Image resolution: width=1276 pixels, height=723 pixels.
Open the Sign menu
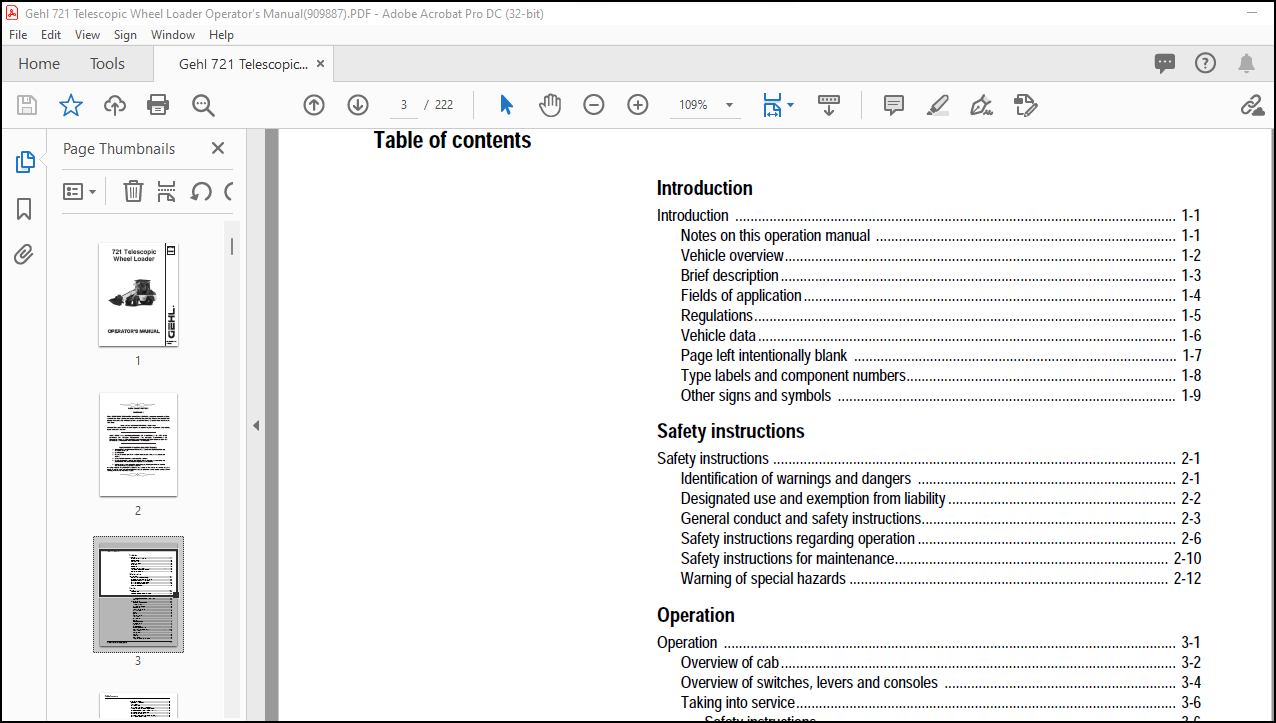pyautogui.click(x=125, y=34)
